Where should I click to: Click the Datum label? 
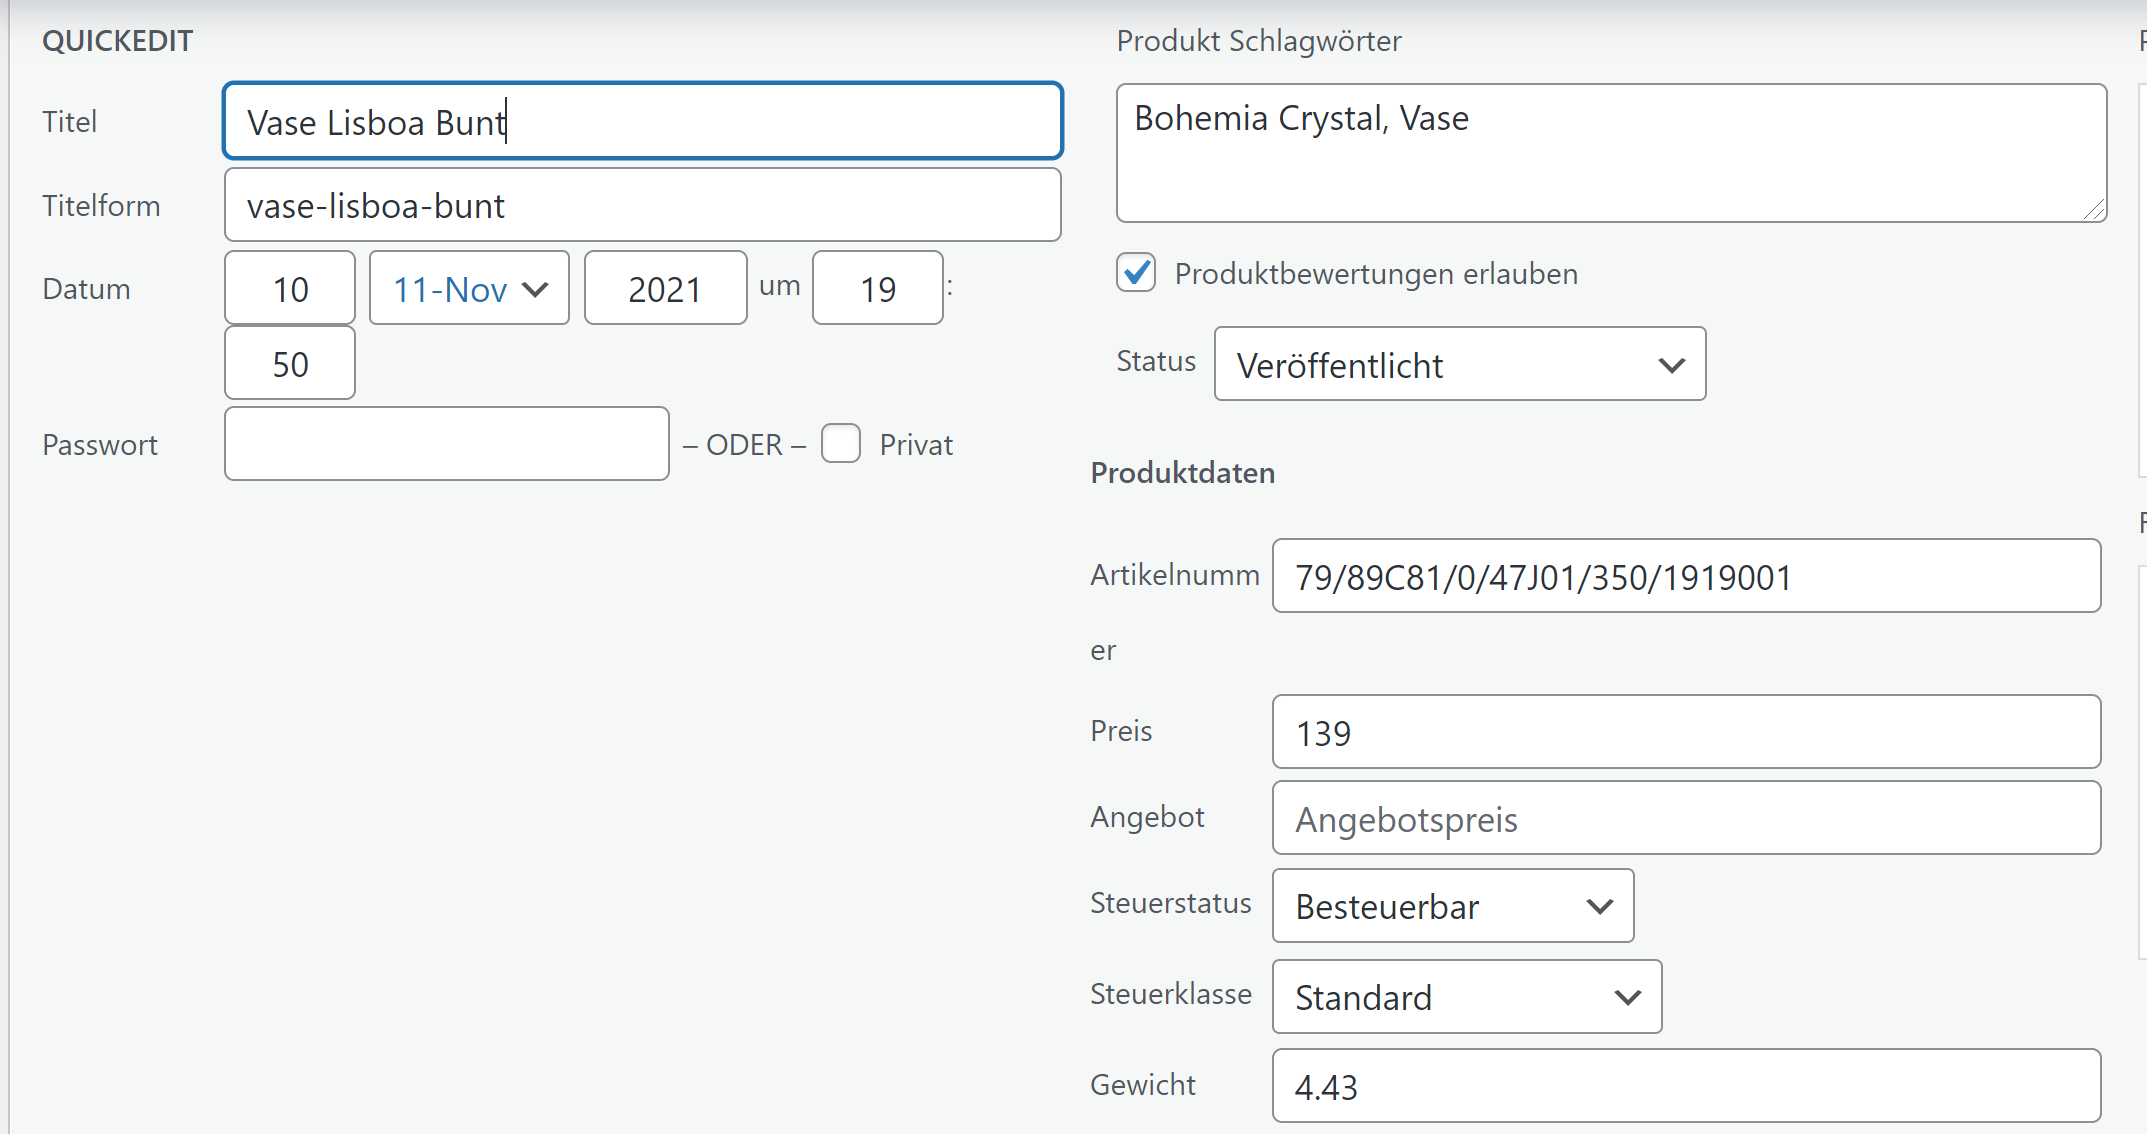[x=86, y=289]
